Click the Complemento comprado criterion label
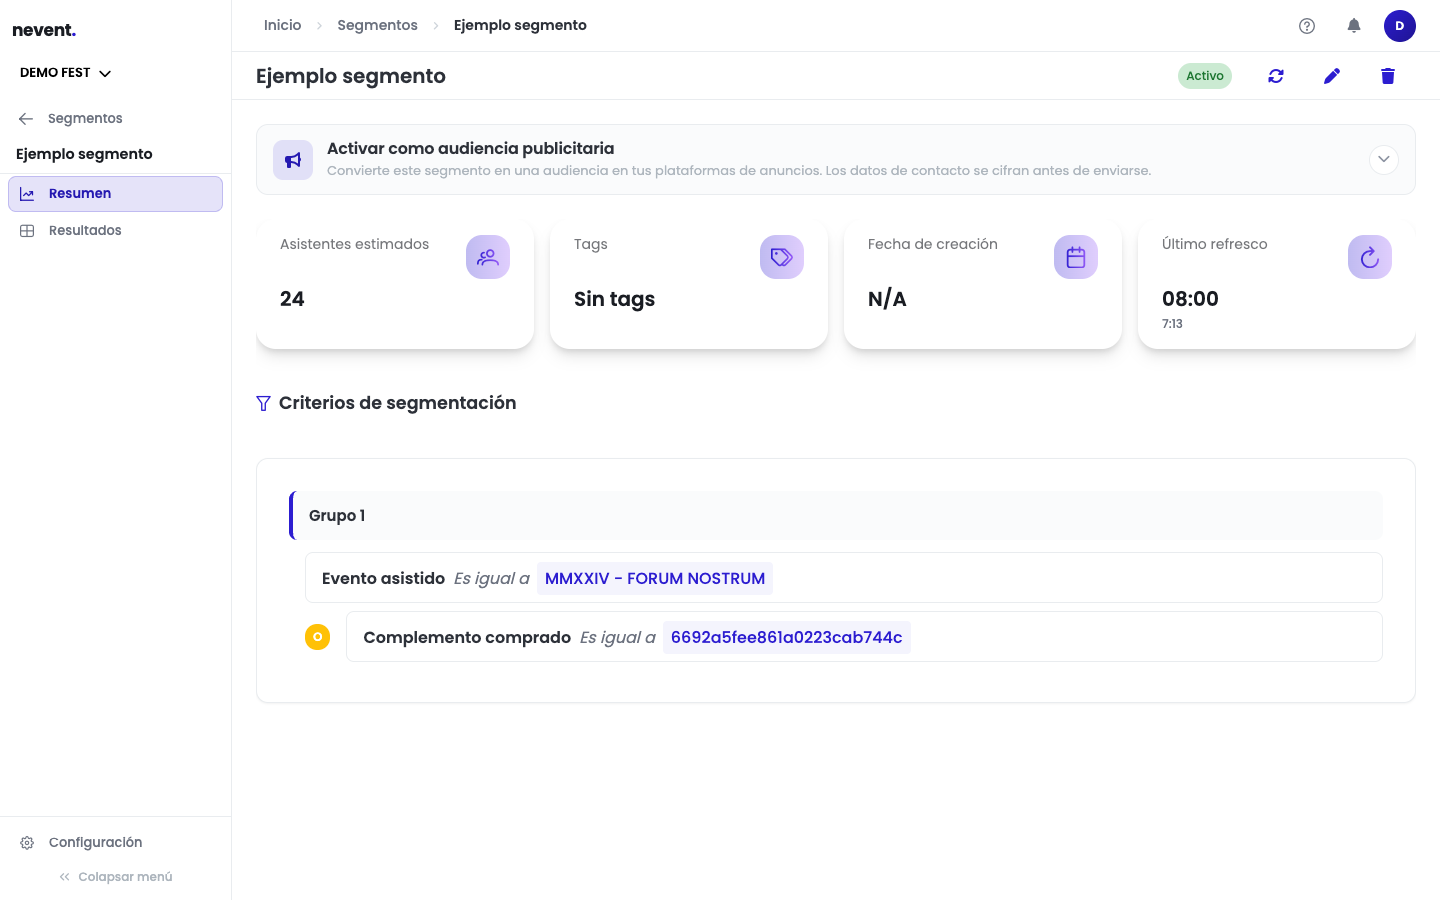This screenshot has width=1440, height=900. pos(467,637)
